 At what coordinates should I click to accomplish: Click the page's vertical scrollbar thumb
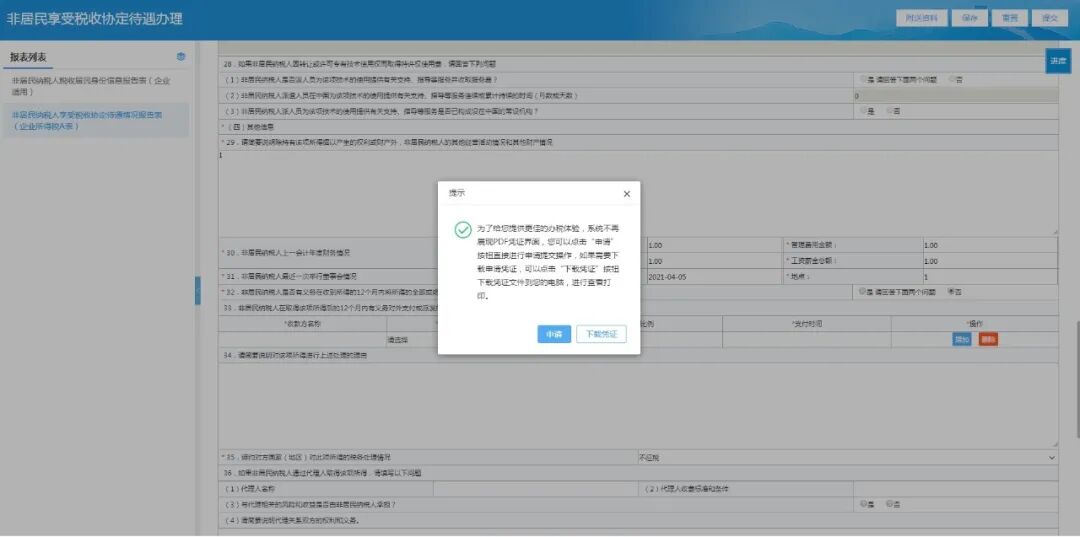tap(1076, 380)
